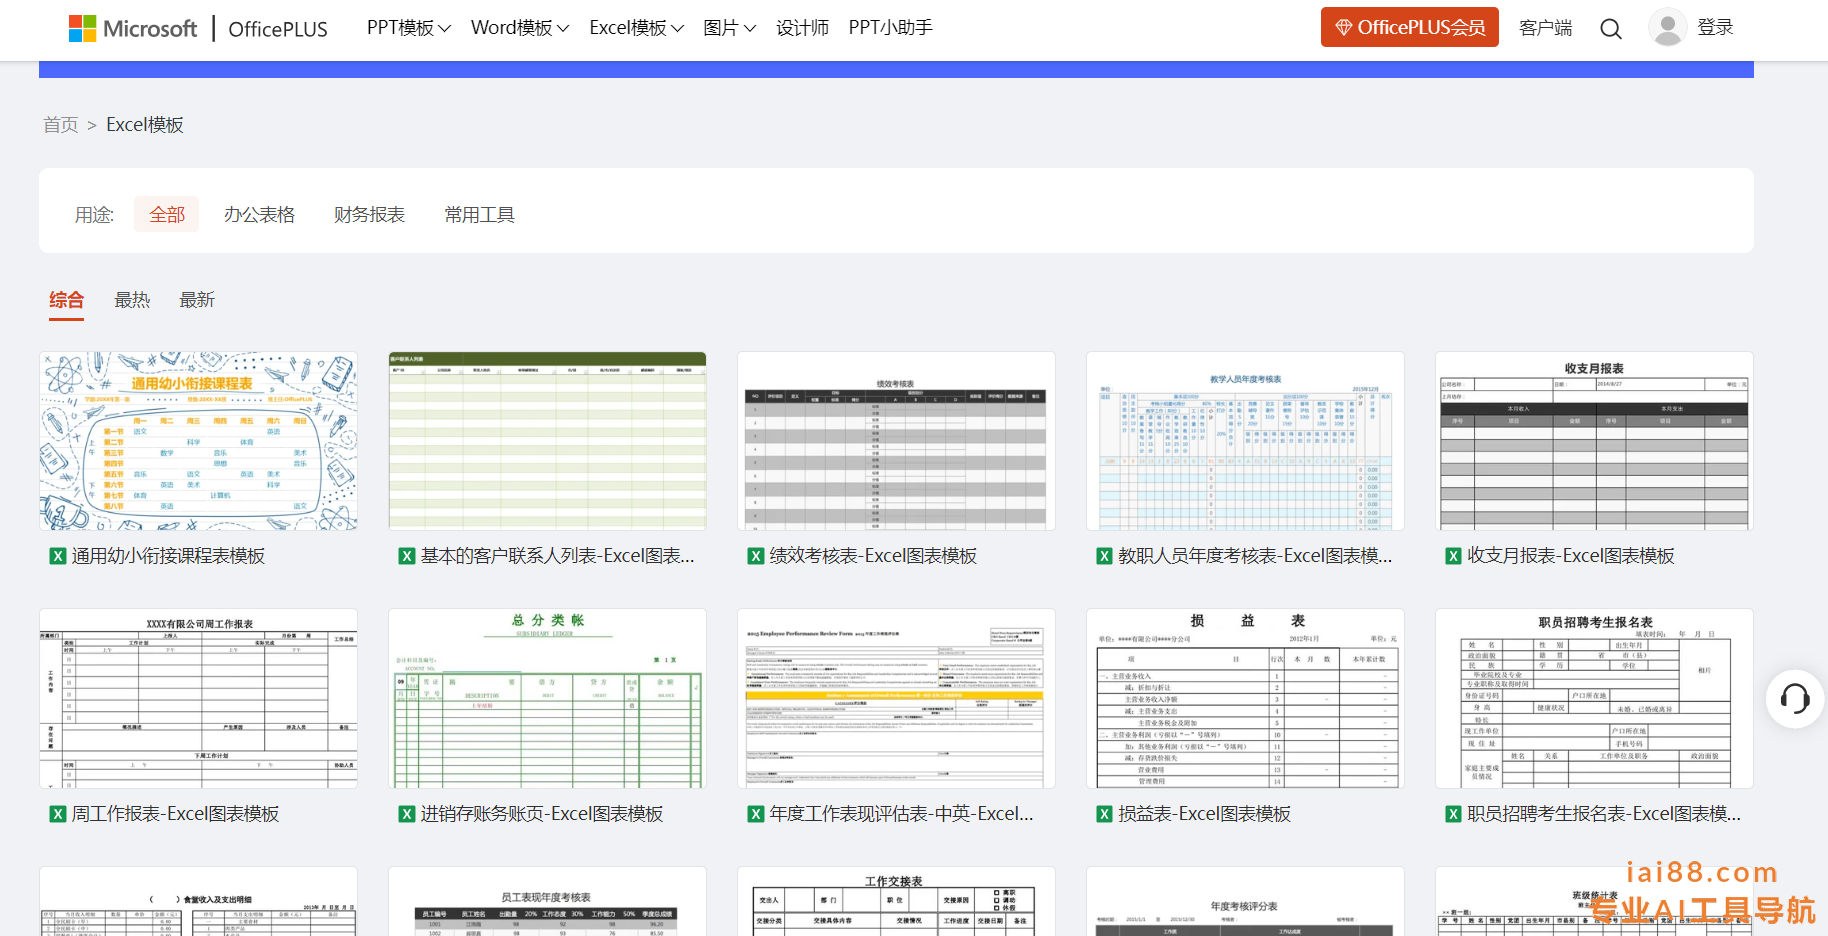Expand the PPT模板 dropdown menu

(408, 28)
